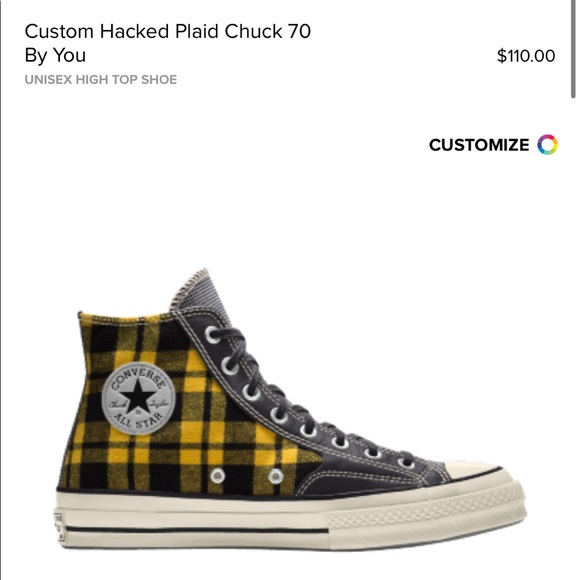Screen dimensions: 580x580
Task: Click the Converse All Star ankle patch
Action: click(138, 398)
